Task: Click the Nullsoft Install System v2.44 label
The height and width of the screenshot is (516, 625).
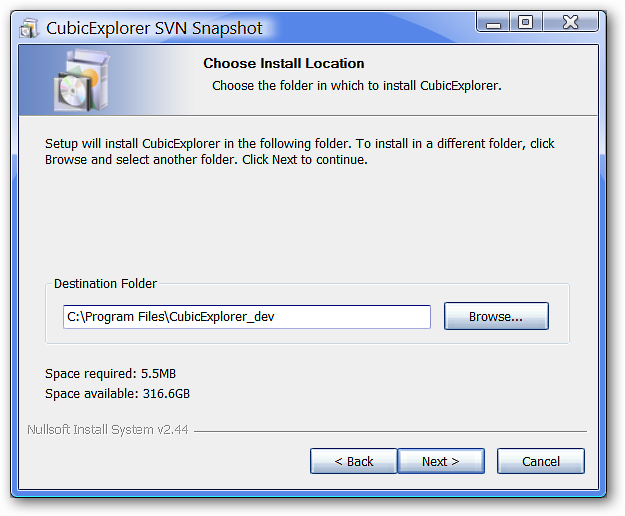Action: coord(108,430)
